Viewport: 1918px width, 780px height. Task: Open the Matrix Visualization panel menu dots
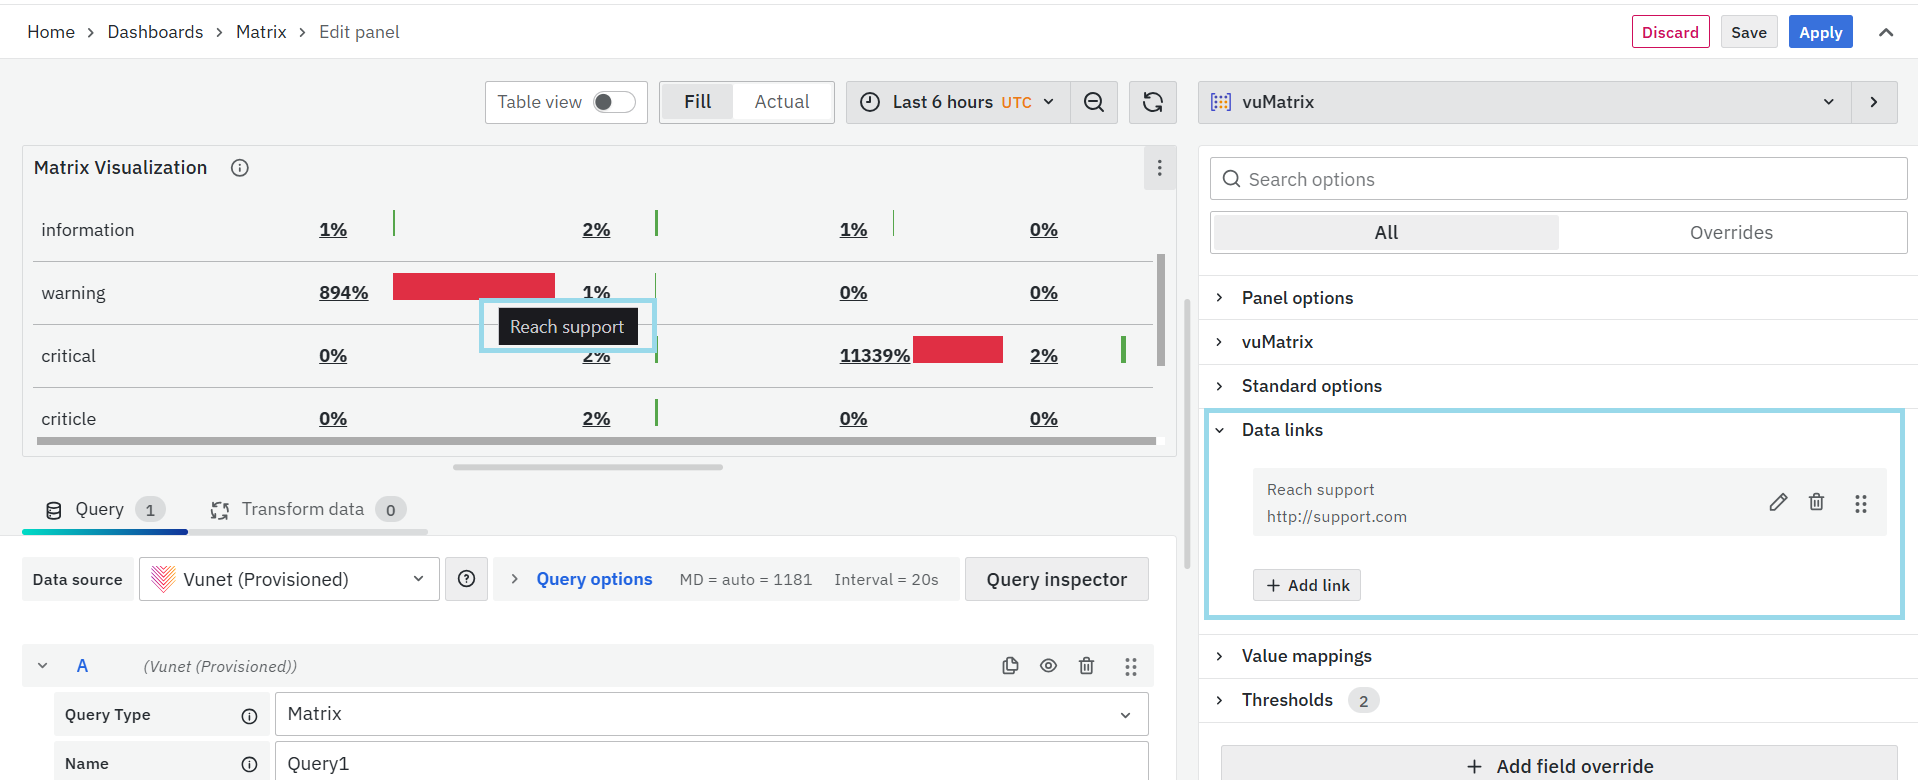[1159, 168]
